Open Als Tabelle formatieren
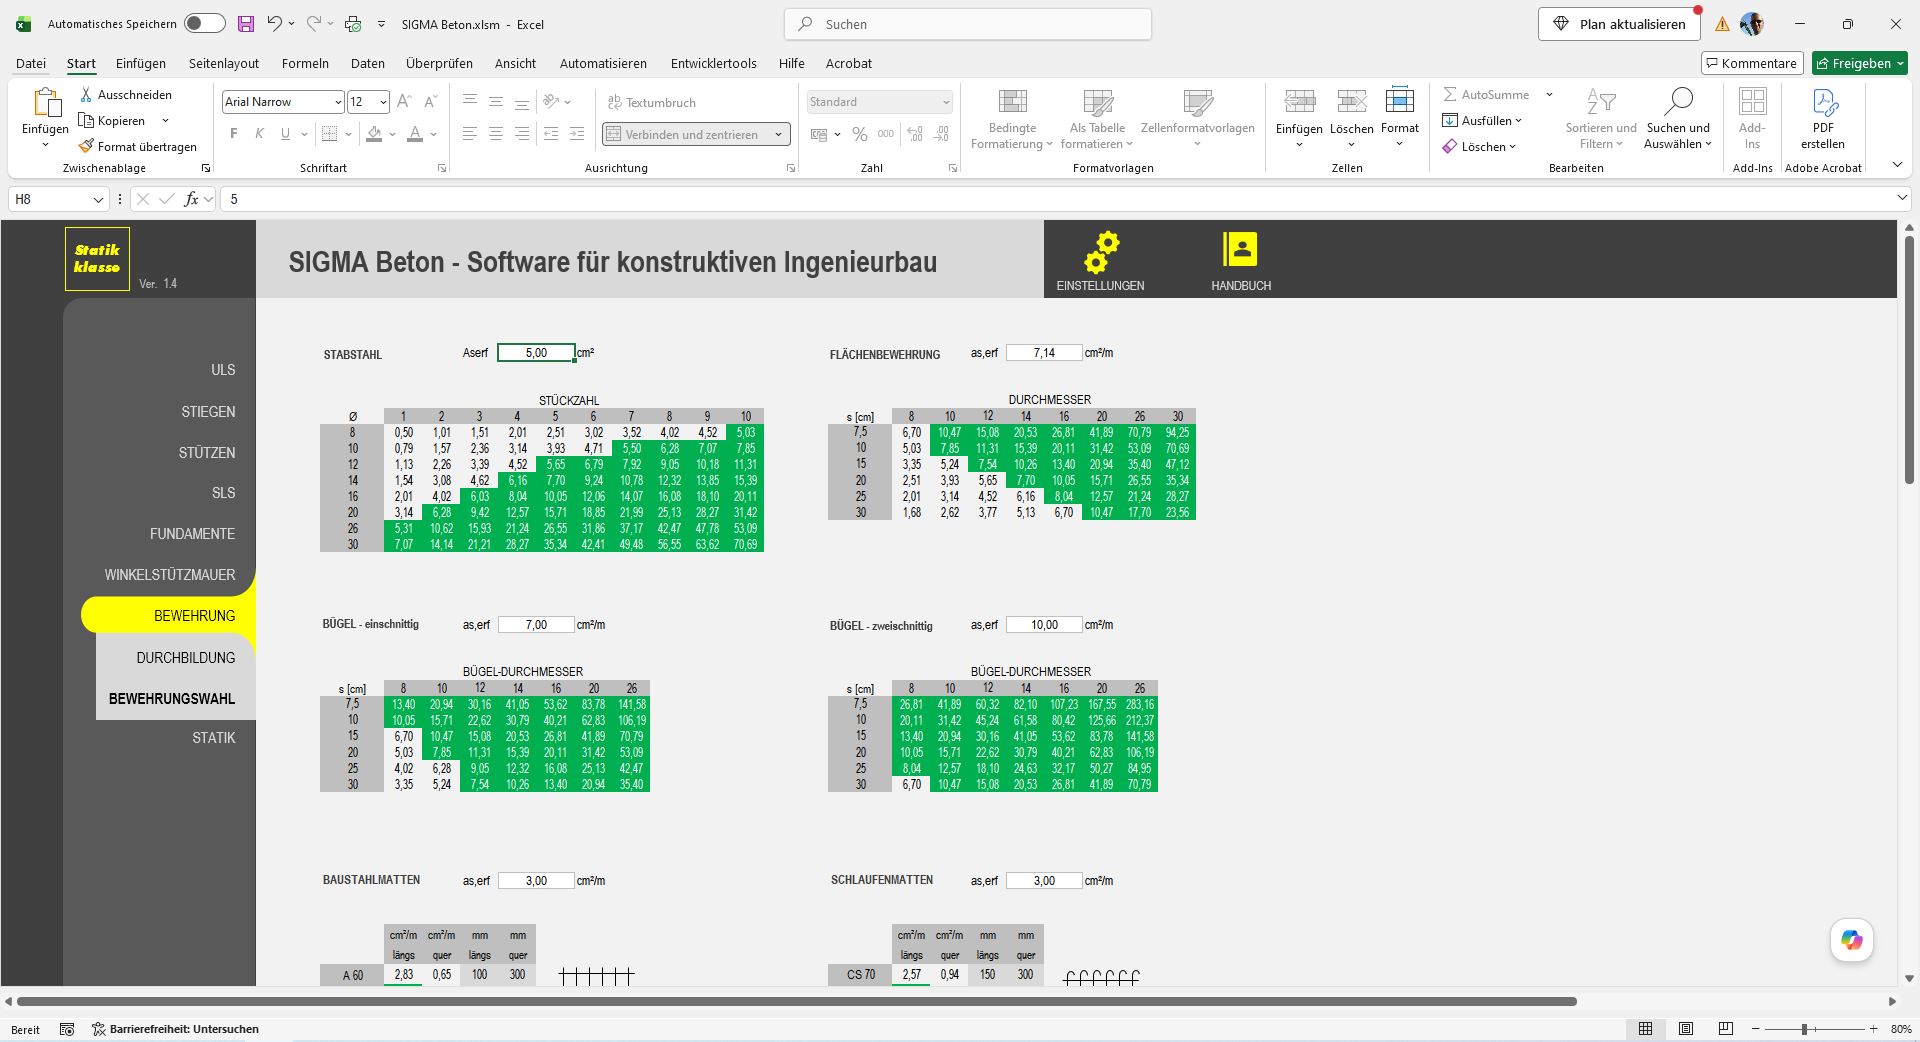Viewport: 1920px width, 1042px height. pos(1098,101)
